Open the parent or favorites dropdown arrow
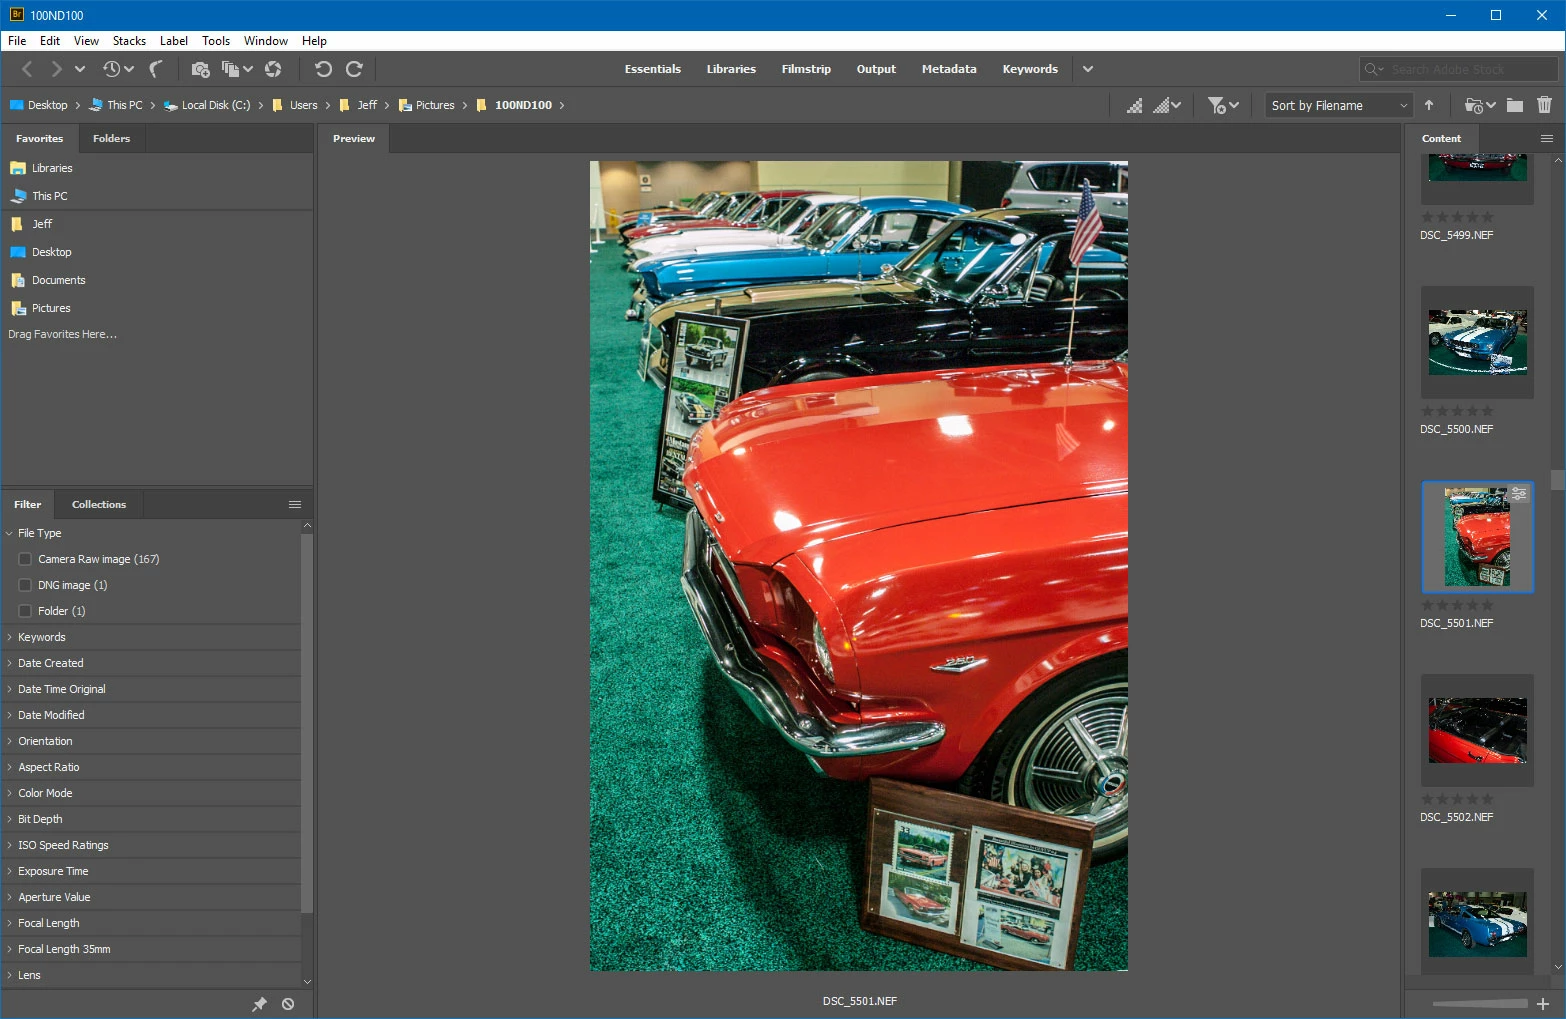This screenshot has width=1566, height=1019. coord(80,69)
